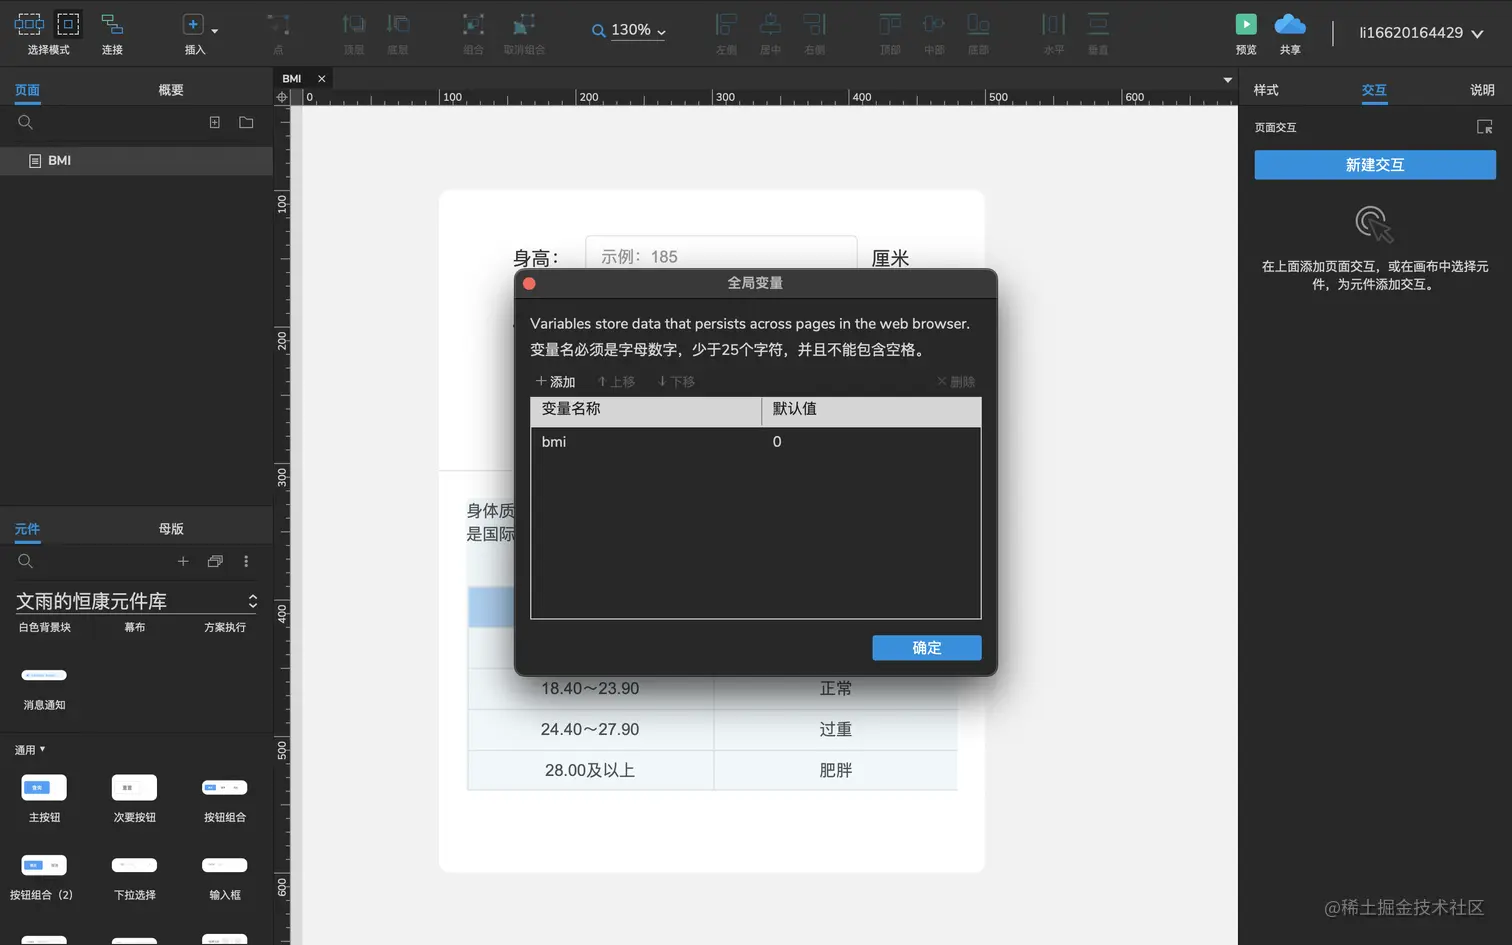Viewport: 1512px width, 945px height.
Task: Click the 新建交互 button
Action: coord(1375,165)
